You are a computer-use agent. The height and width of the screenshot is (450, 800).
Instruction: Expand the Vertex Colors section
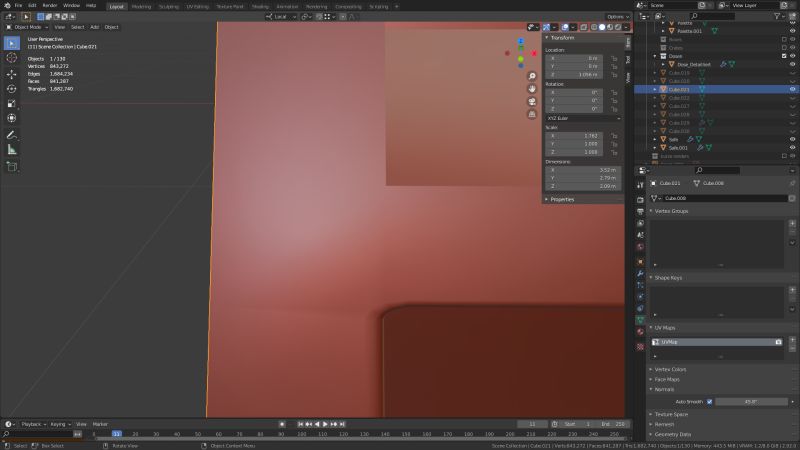pyautogui.click(x=670, y=369)
